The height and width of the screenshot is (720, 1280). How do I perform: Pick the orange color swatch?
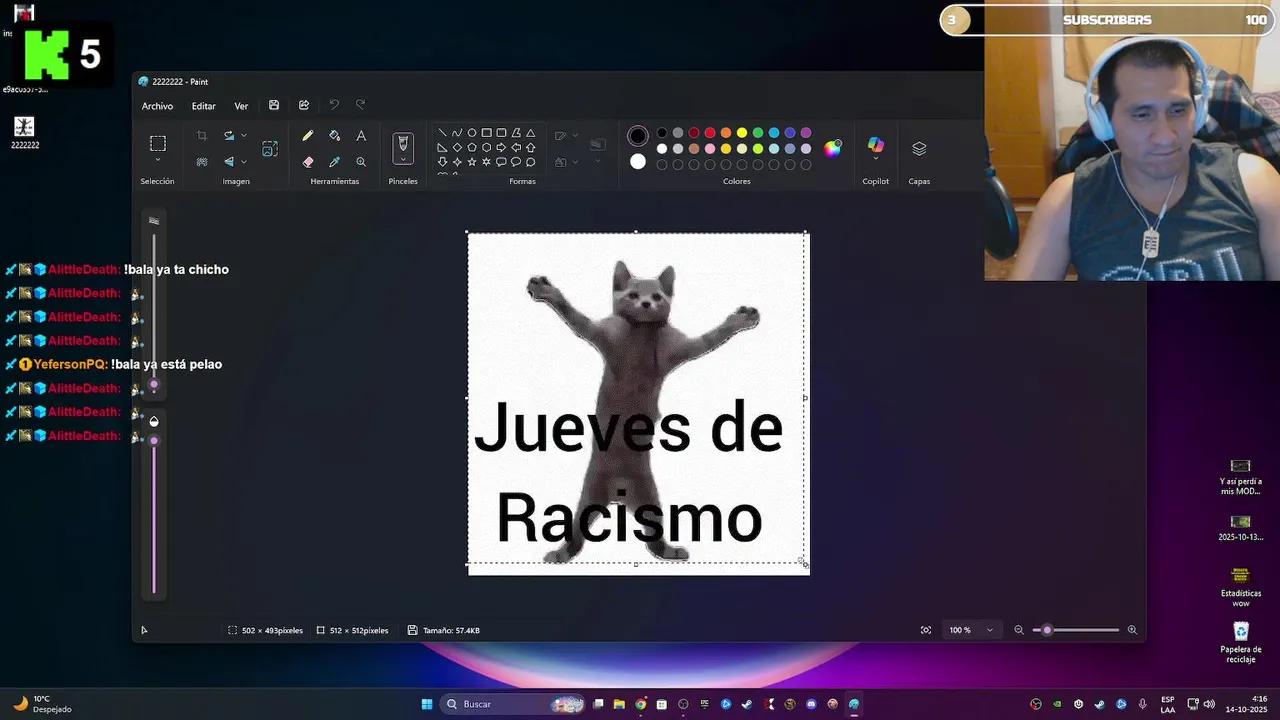click(x=726, y=133)
